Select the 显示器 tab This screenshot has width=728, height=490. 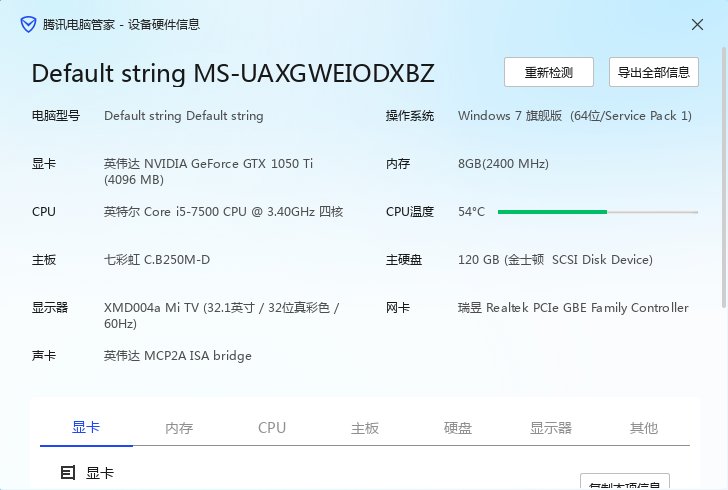(551, 428)
